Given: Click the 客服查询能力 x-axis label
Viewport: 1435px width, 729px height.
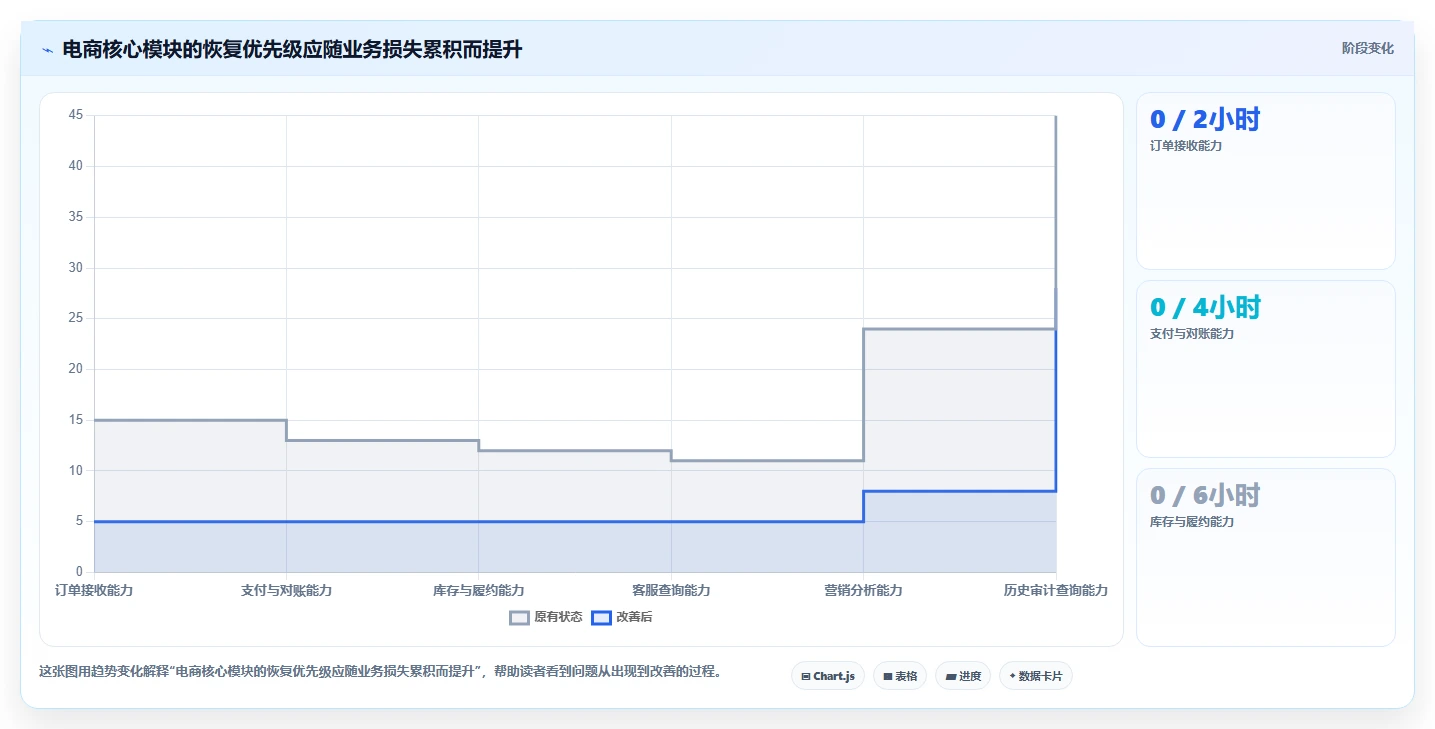Looking at the screenshot, I should [671, 591].
